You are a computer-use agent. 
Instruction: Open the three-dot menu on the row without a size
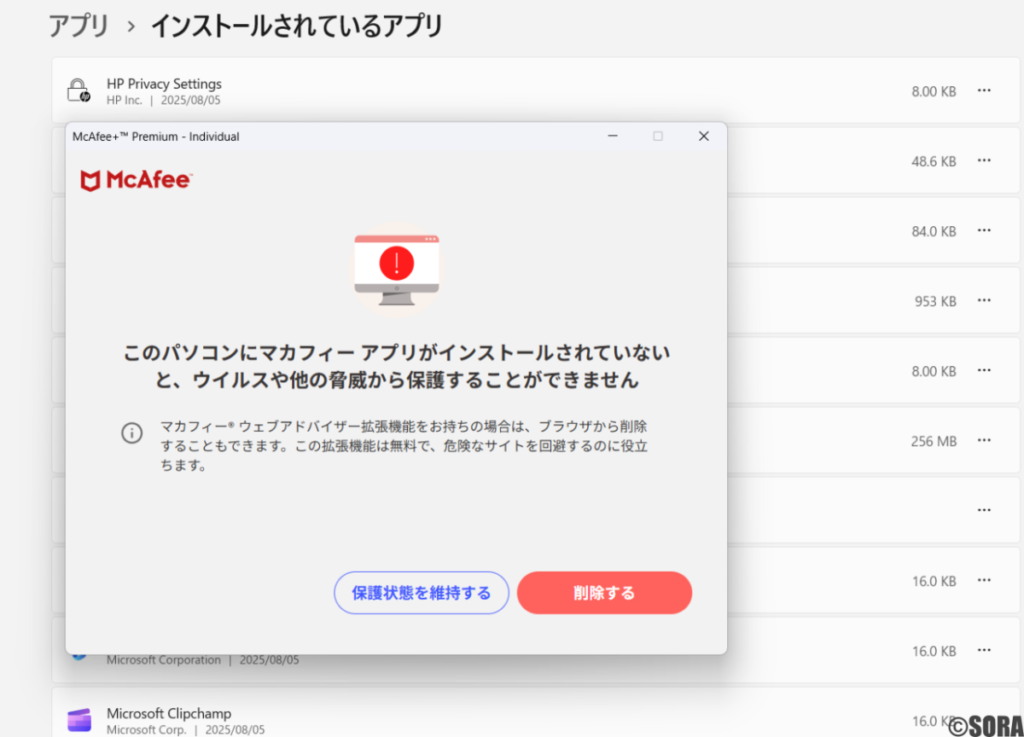pyautogui.click(x=984, y=510)
